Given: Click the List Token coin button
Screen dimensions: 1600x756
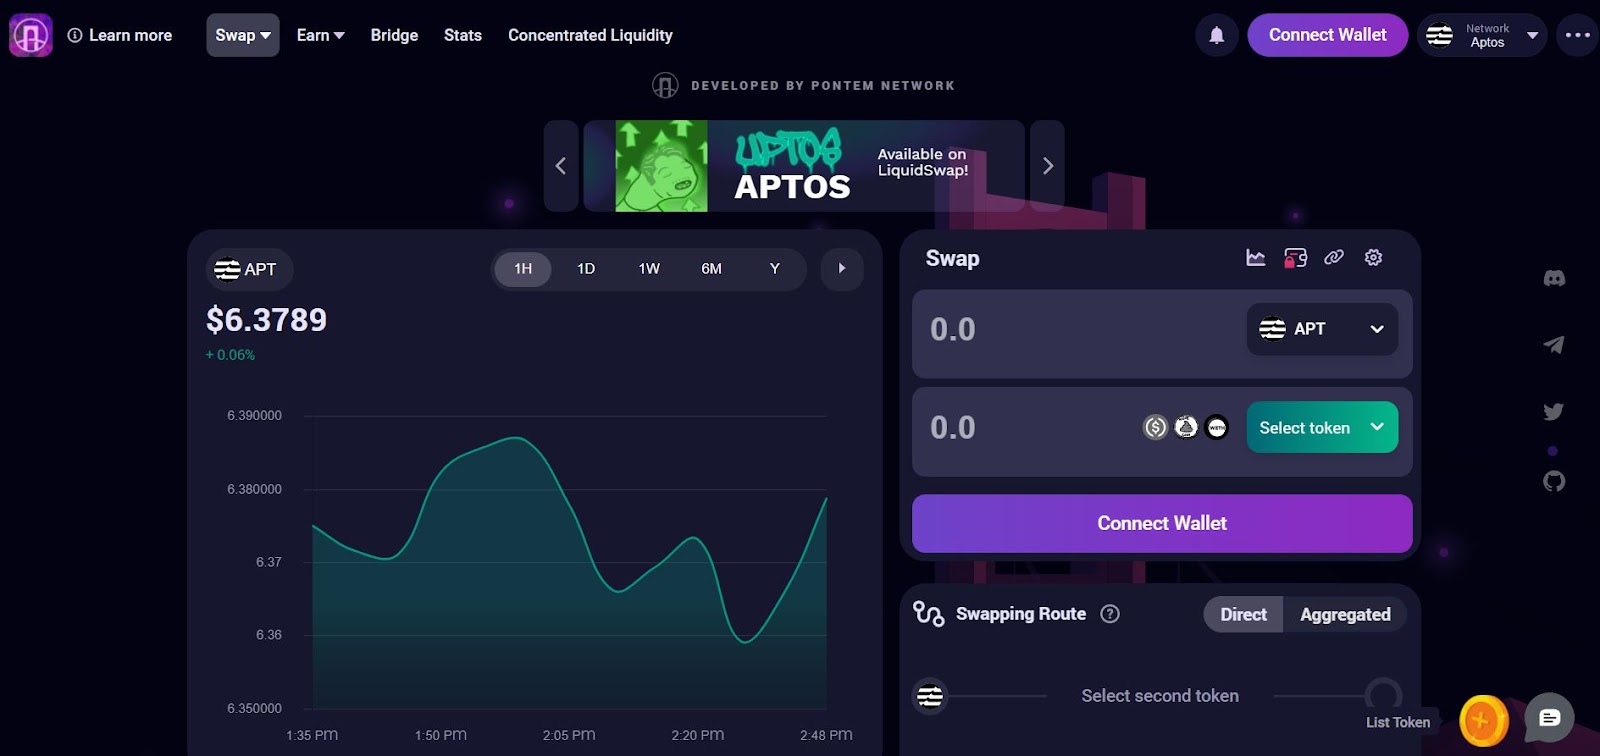Looking at the screenshot, I should point(1484,721).
